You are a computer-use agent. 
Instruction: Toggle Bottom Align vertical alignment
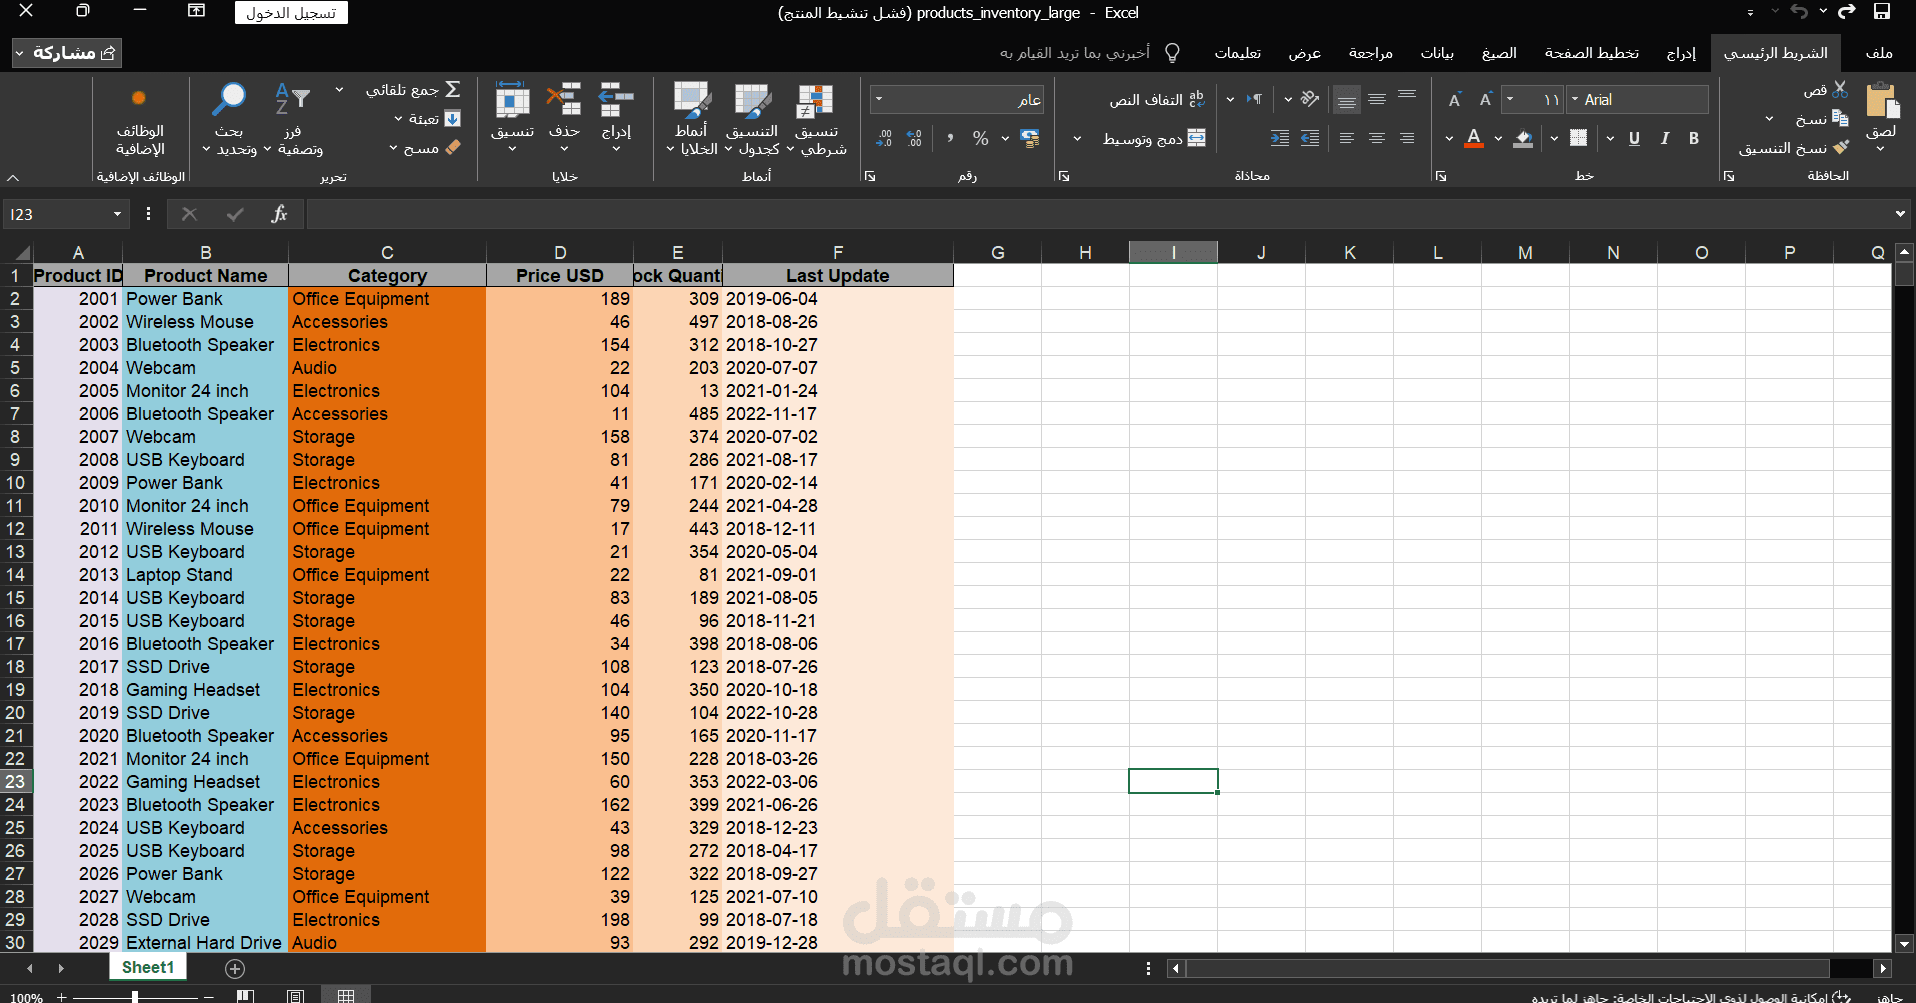click(1347, 99)
